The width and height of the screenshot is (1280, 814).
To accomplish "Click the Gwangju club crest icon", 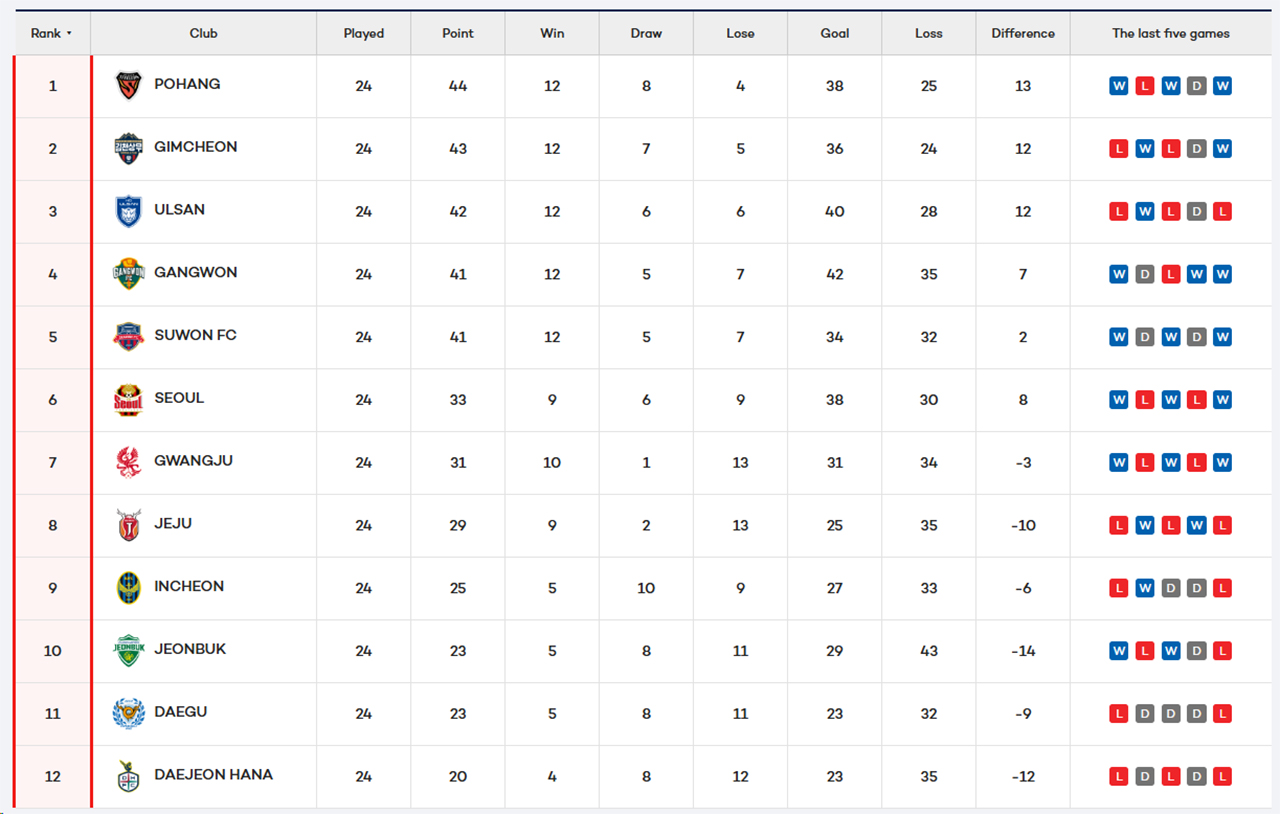I will (x=129, y=462).
